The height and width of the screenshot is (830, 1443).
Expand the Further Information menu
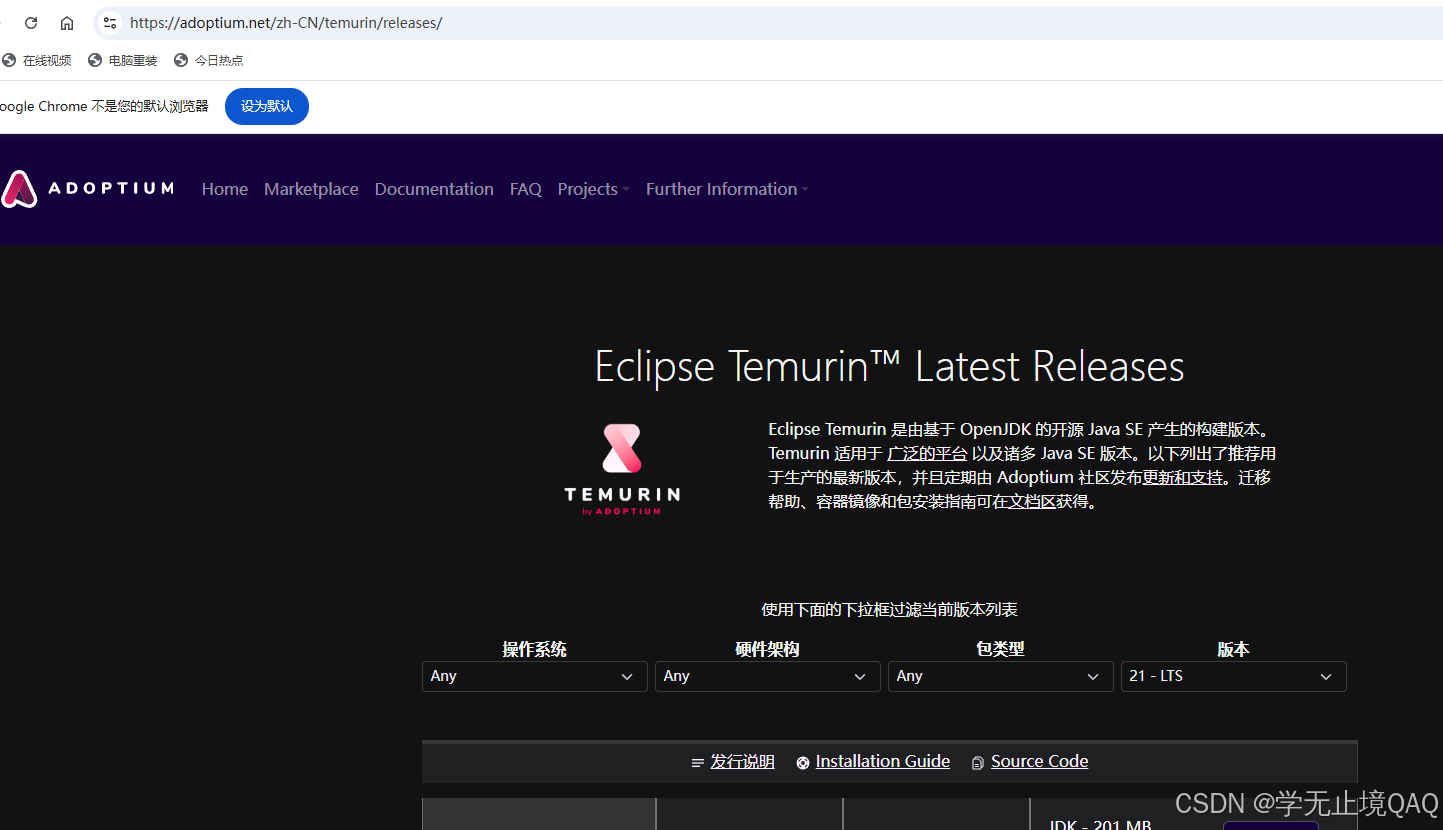pos(727,189)
